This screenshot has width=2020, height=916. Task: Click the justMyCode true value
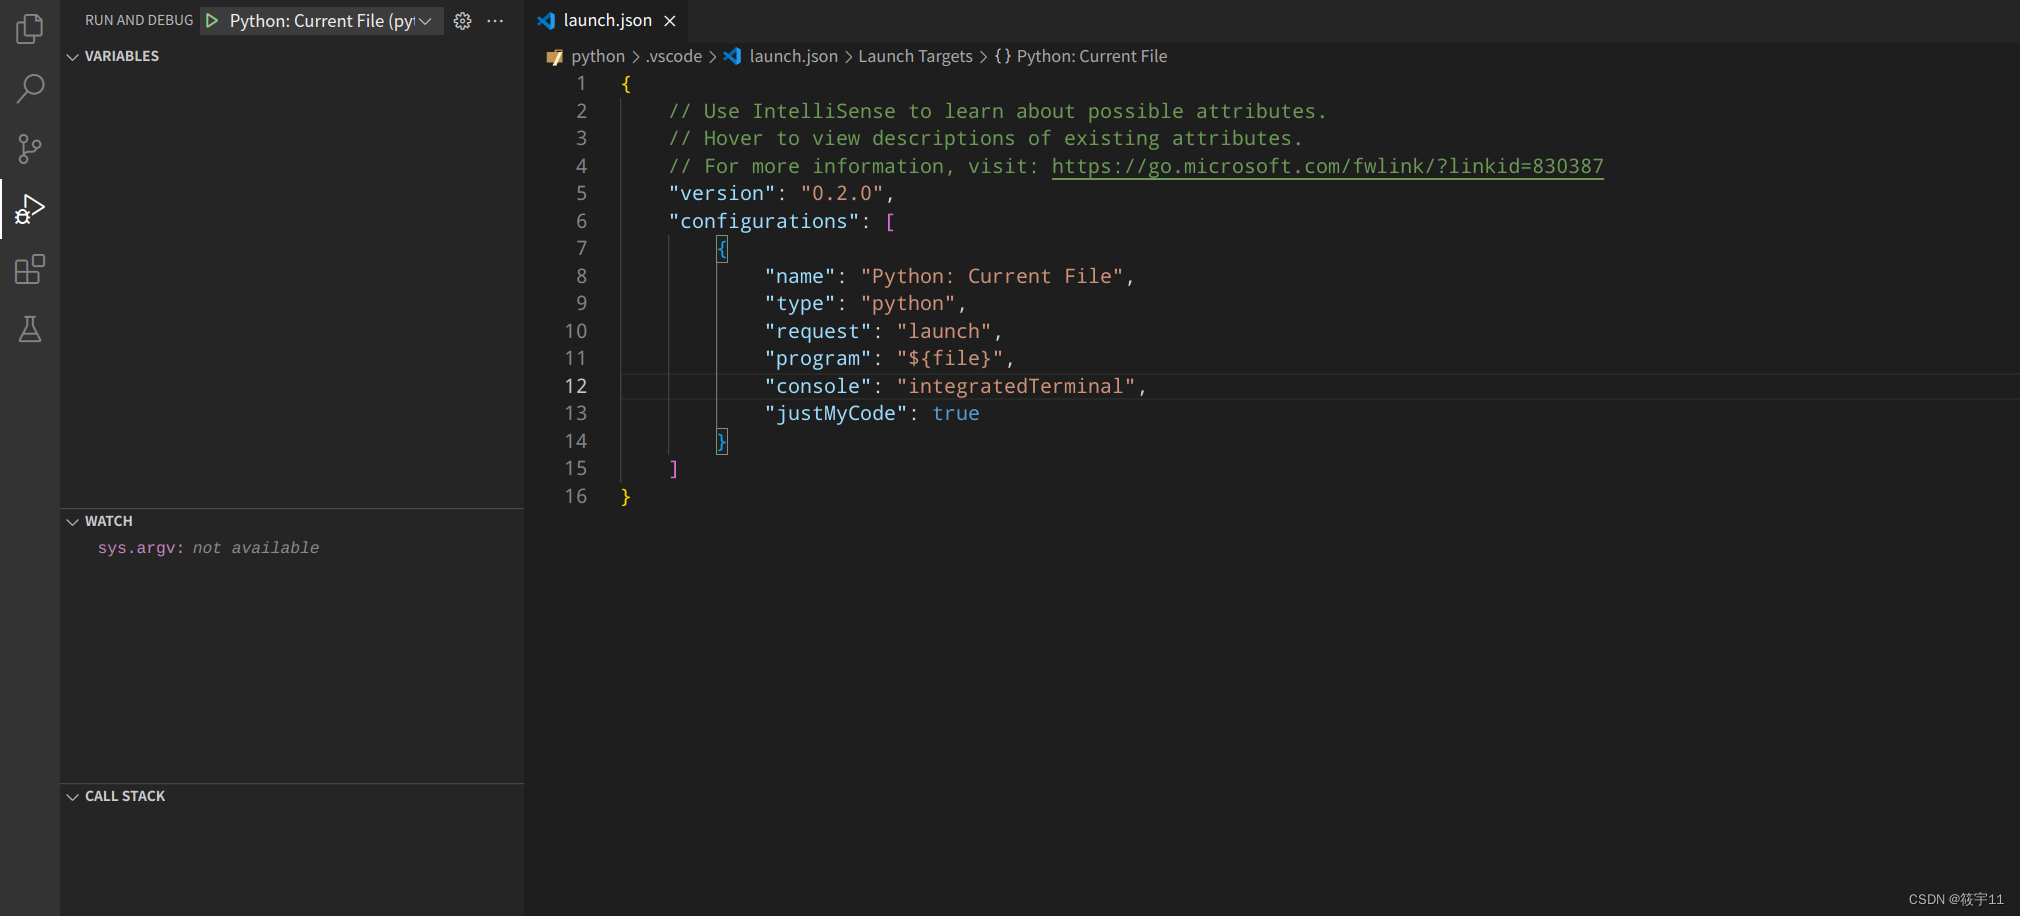956,413
